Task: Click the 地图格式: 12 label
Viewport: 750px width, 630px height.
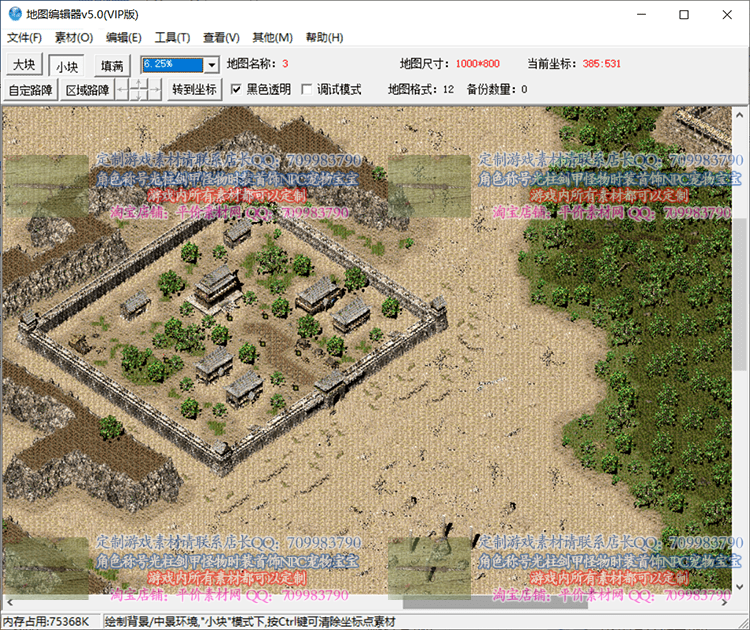Action: pos(421,89)
